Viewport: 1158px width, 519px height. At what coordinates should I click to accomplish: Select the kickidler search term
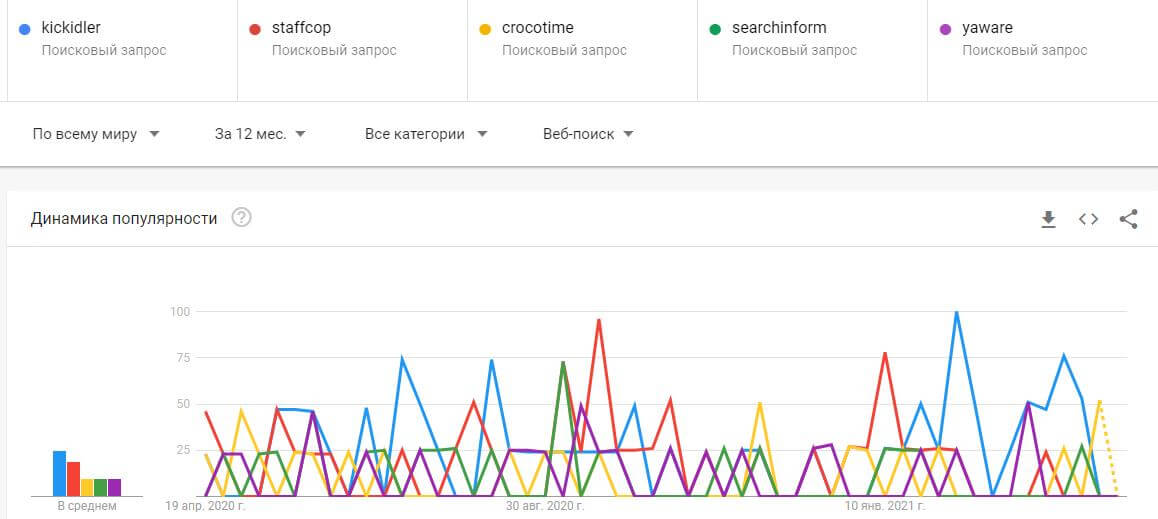70,28
